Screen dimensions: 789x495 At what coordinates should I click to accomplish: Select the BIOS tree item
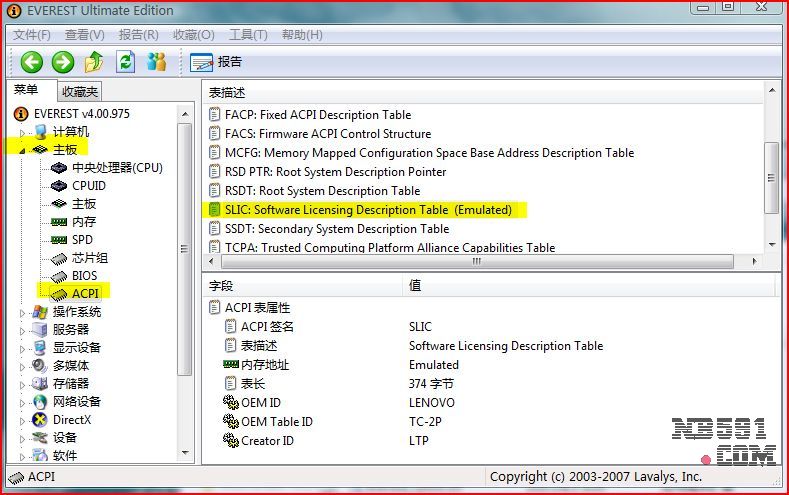[84, 276]
